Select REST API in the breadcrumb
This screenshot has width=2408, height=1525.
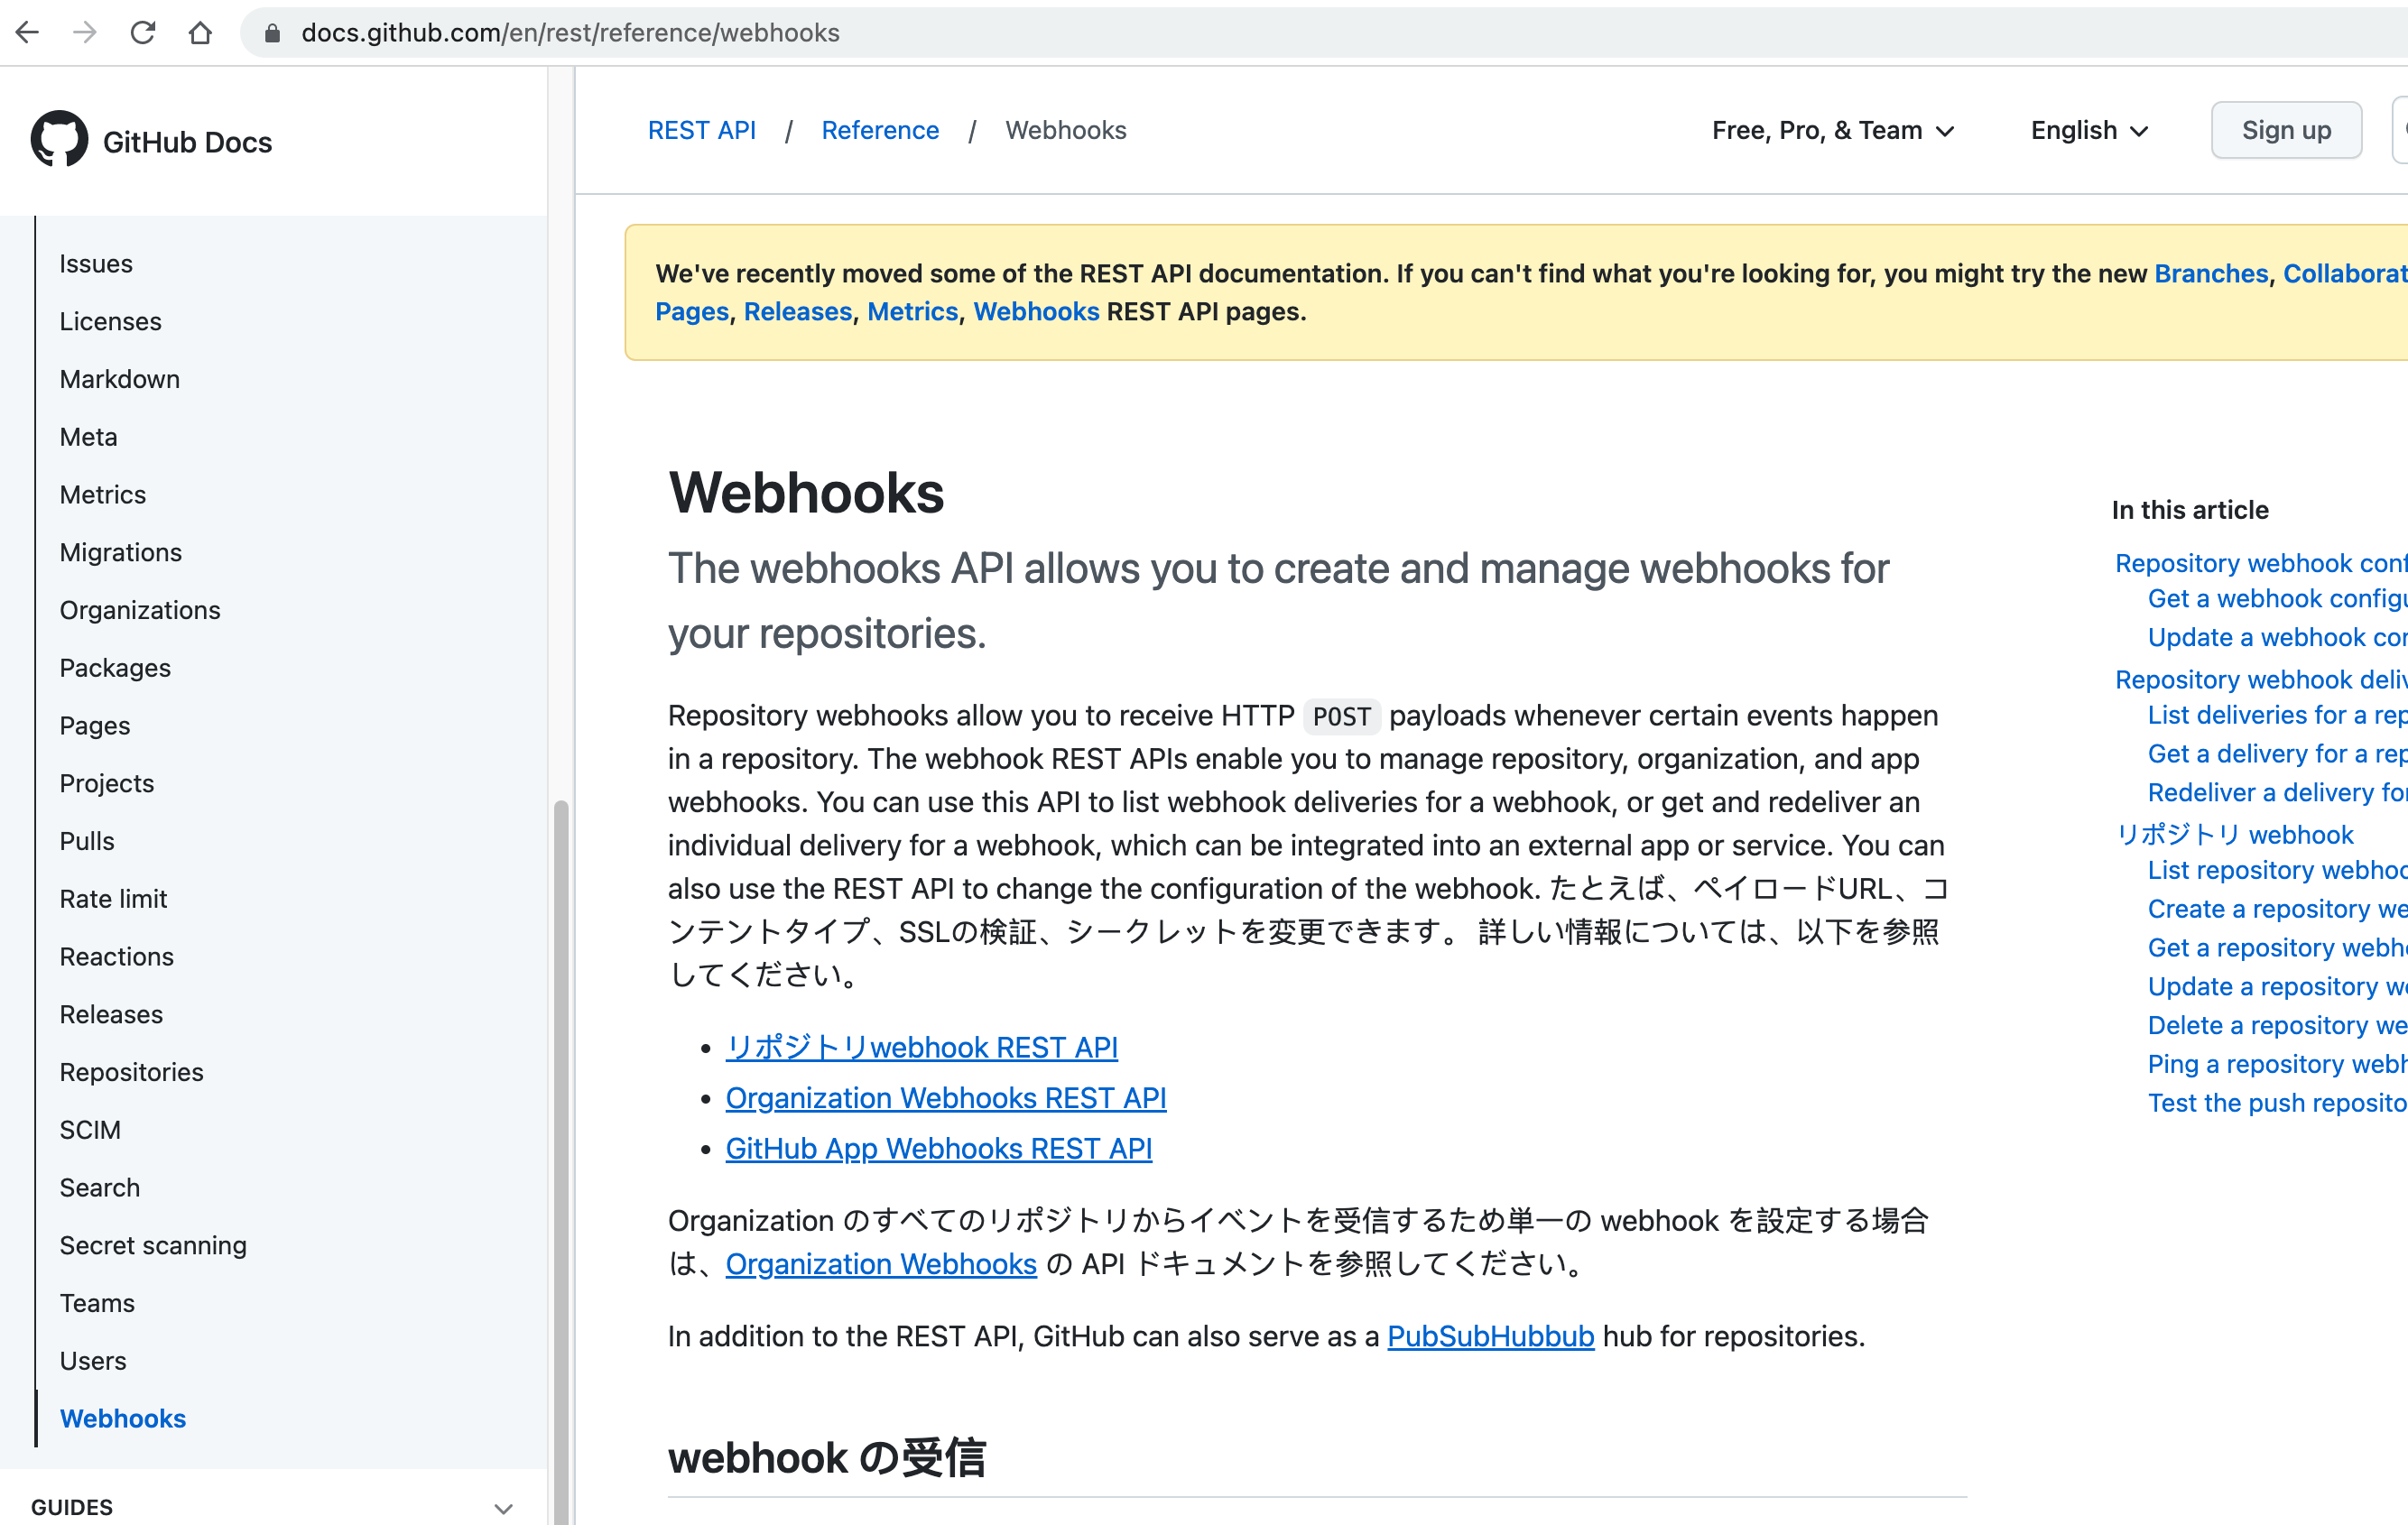click(702, 130)
